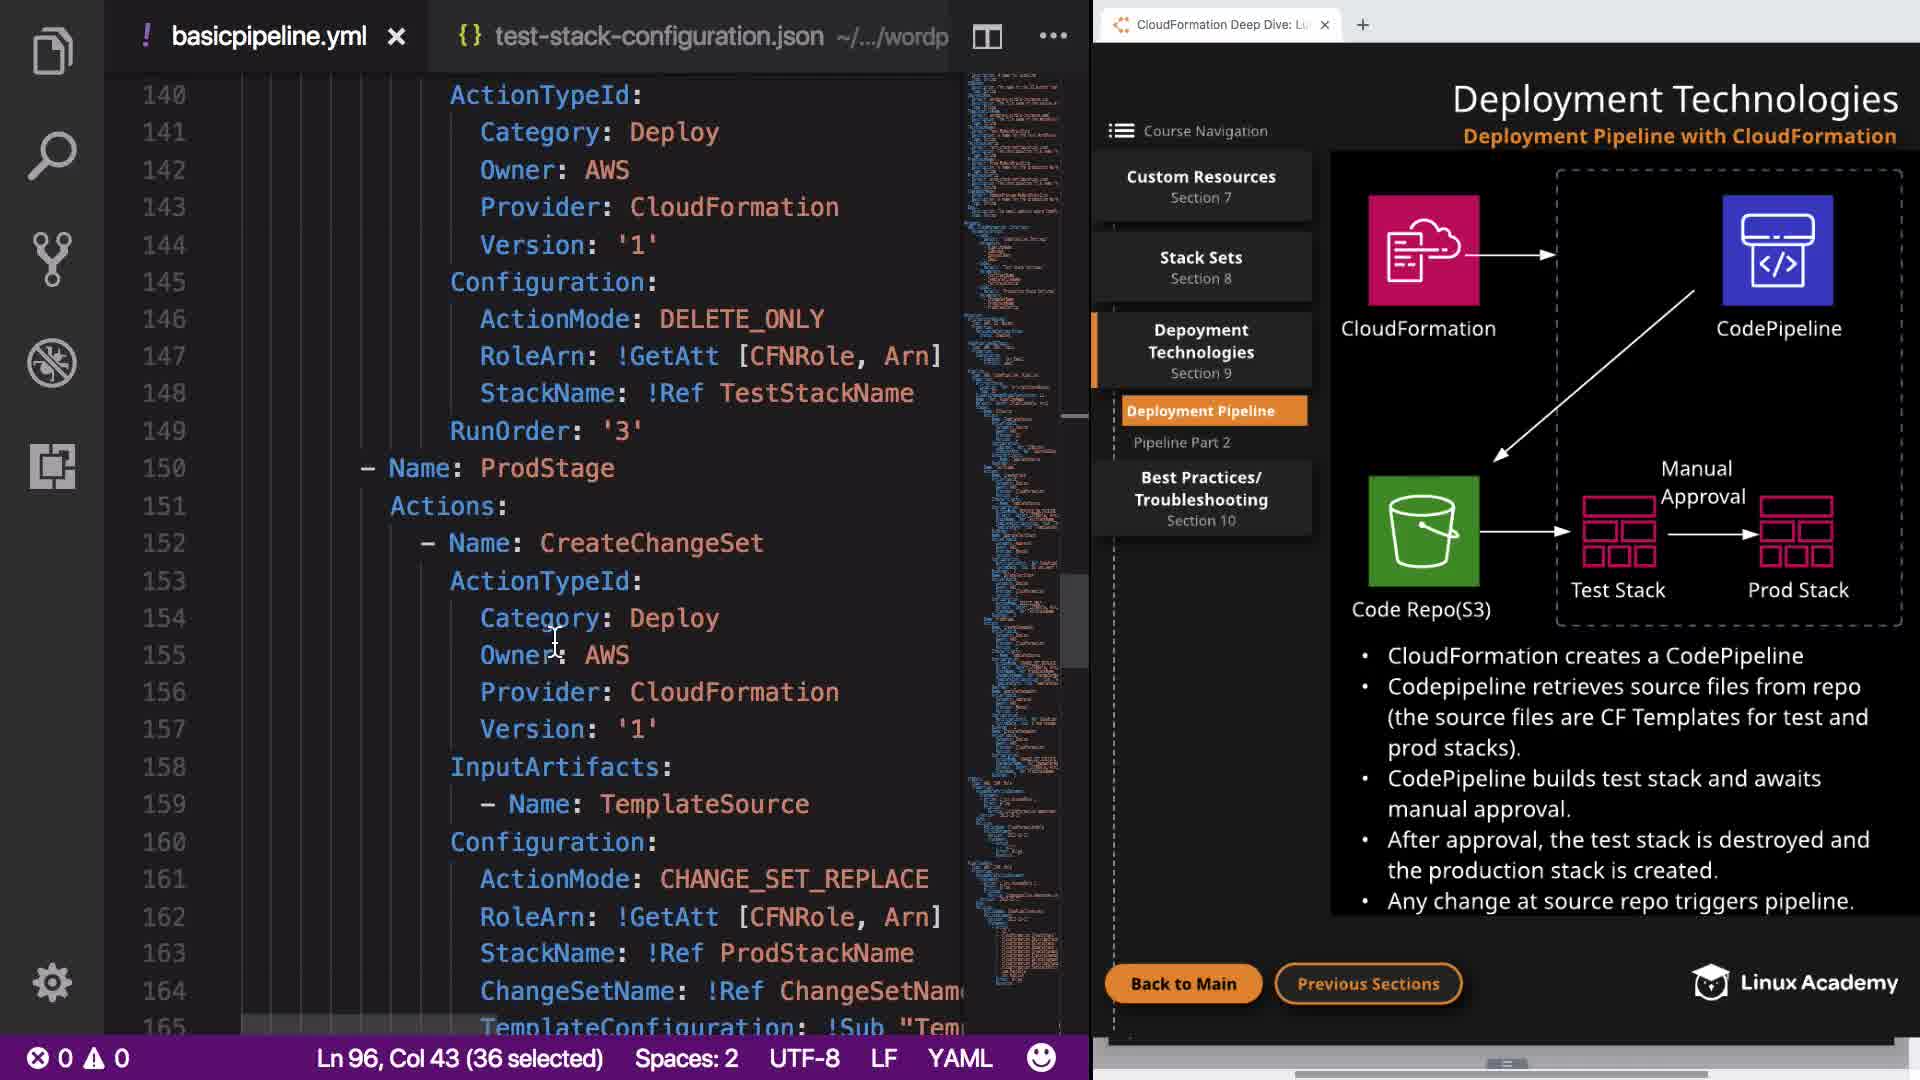The image size is (1920, 1080).
Task: Open the editor more actions ellipsis
Action: (x=1052, y=36)
